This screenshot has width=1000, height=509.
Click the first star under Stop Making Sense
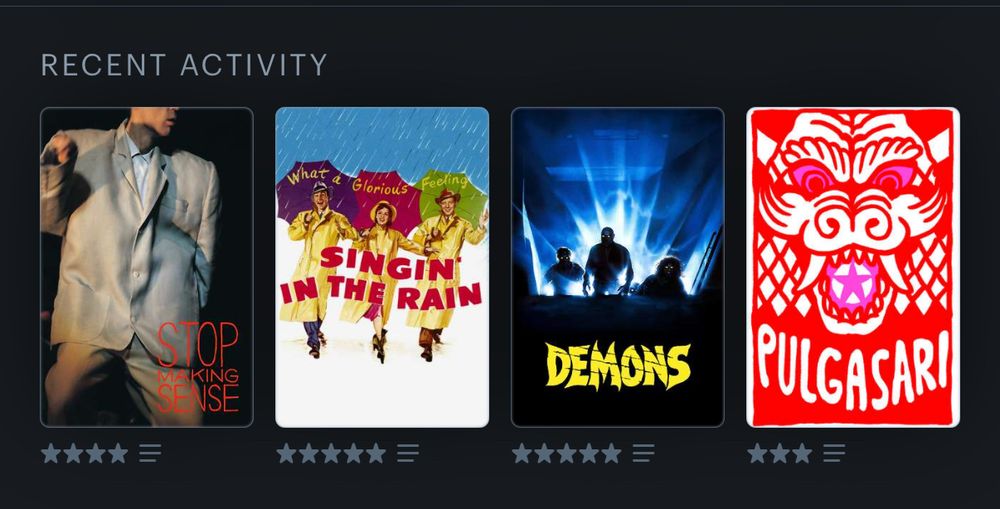click(x=51, y=453)
